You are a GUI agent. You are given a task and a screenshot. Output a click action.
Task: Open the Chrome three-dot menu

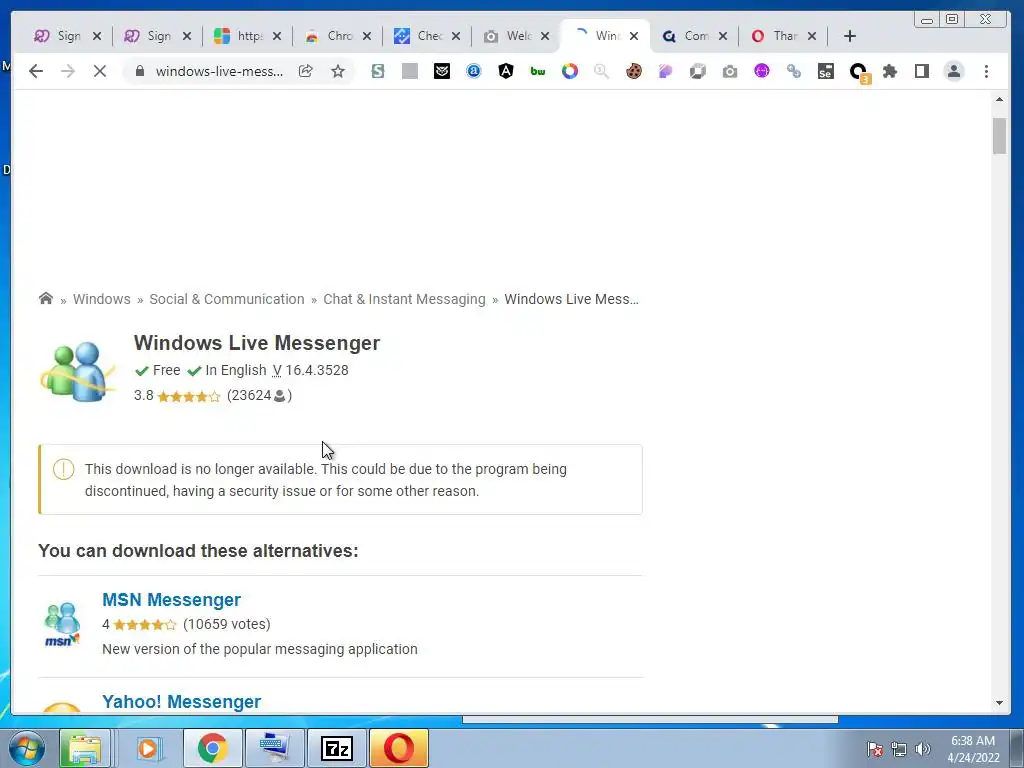click(x=986, y=71)
